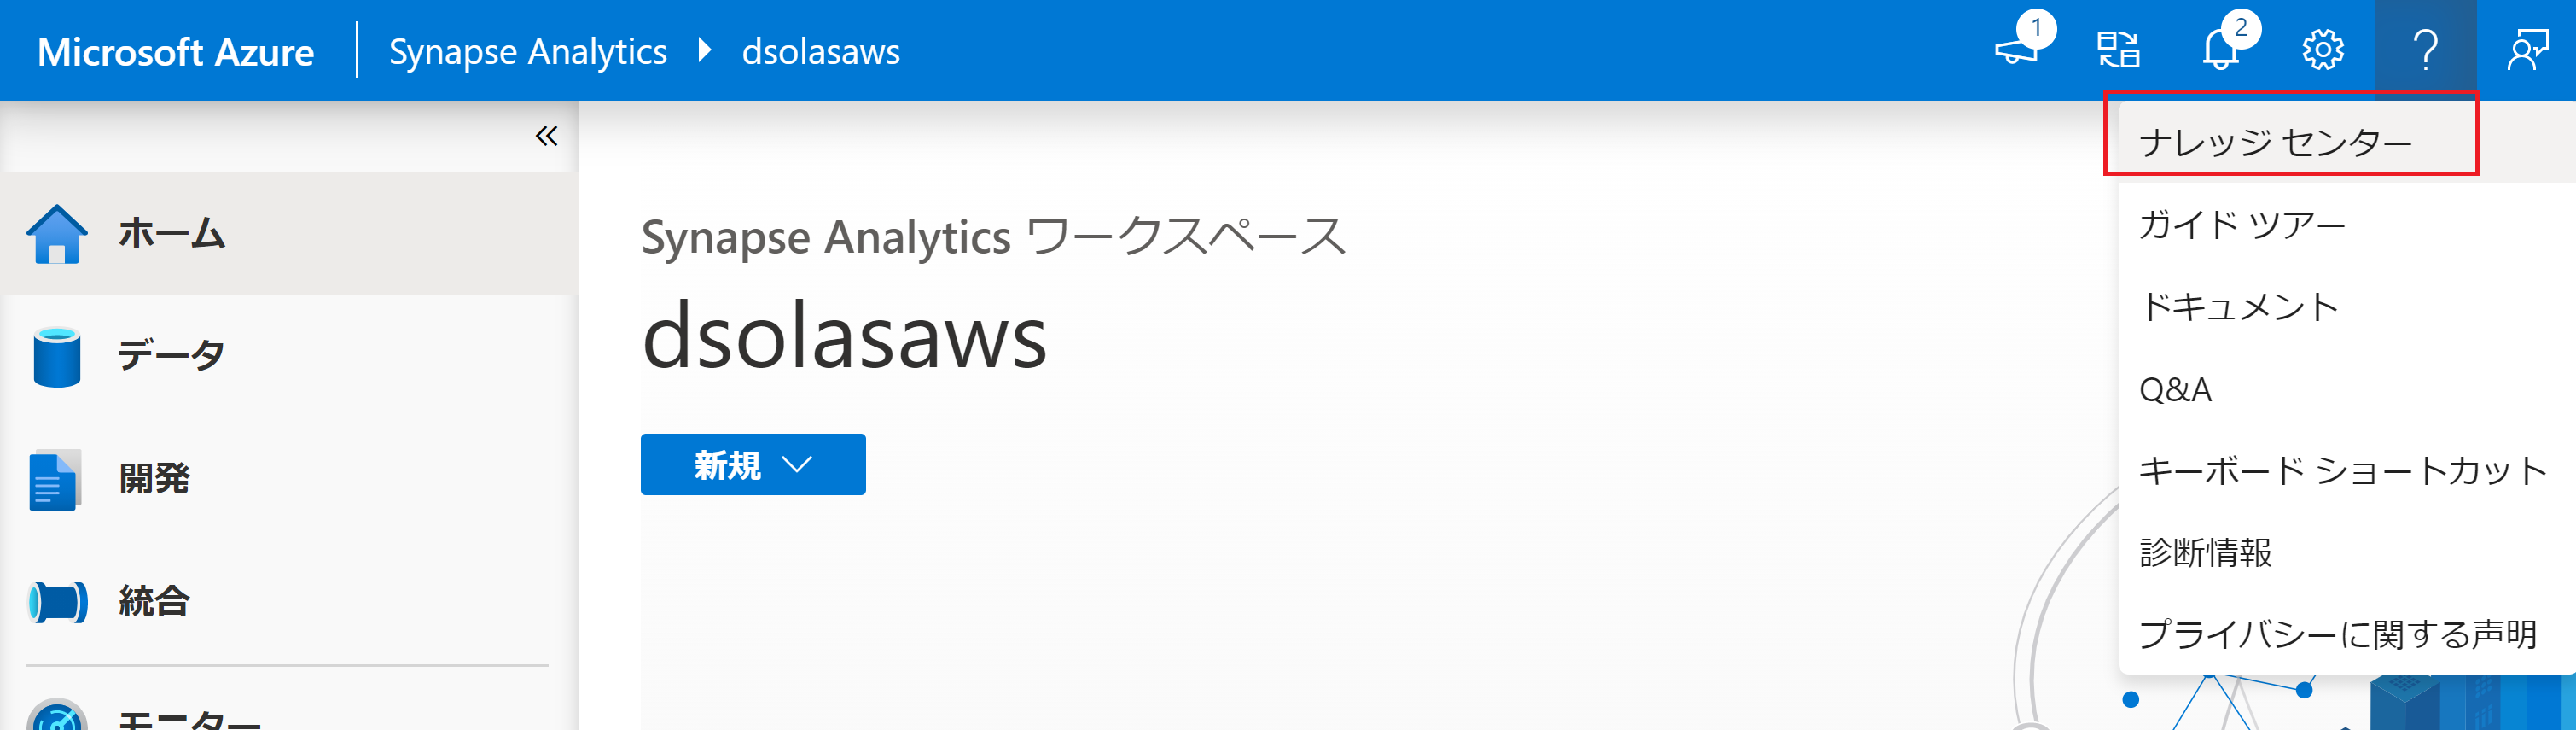The width and height of the screenshot is (2576, 730).
Task: Click the データ cylinder icon
Action: tap(57, 357)
